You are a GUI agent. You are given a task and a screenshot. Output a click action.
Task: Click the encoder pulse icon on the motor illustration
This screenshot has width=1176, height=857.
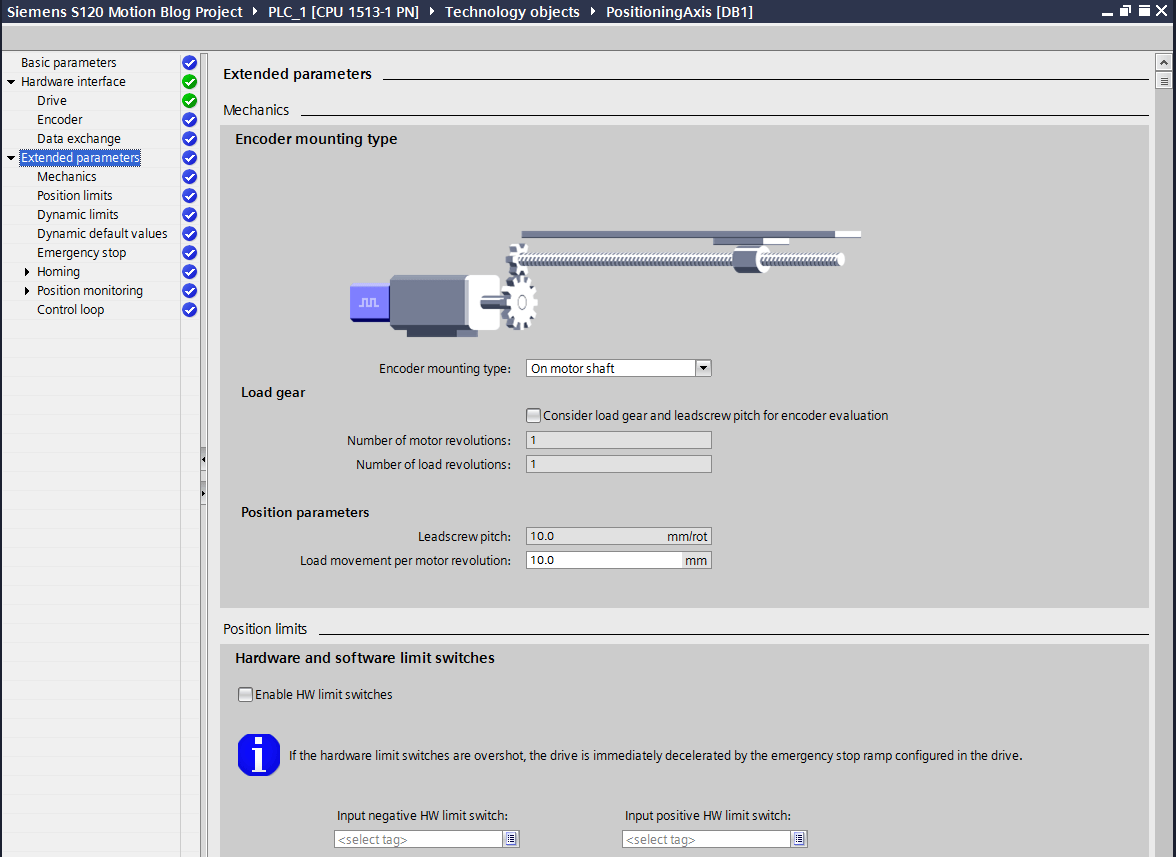(x=369, y=302)
